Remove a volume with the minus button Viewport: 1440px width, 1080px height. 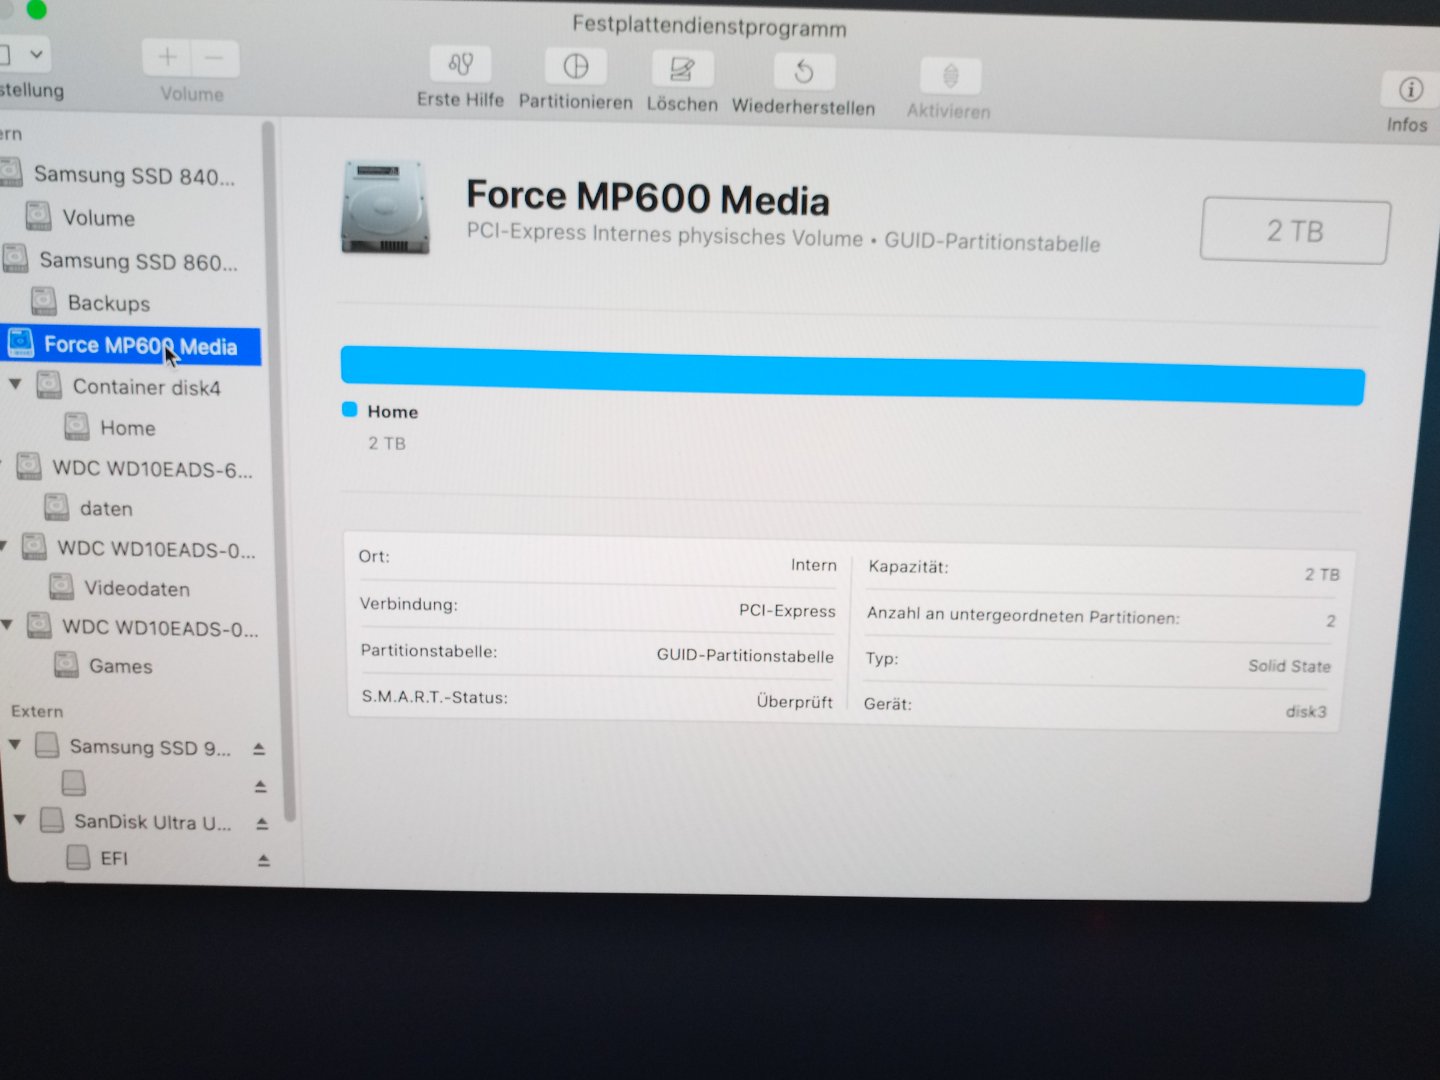click(215, 58)
